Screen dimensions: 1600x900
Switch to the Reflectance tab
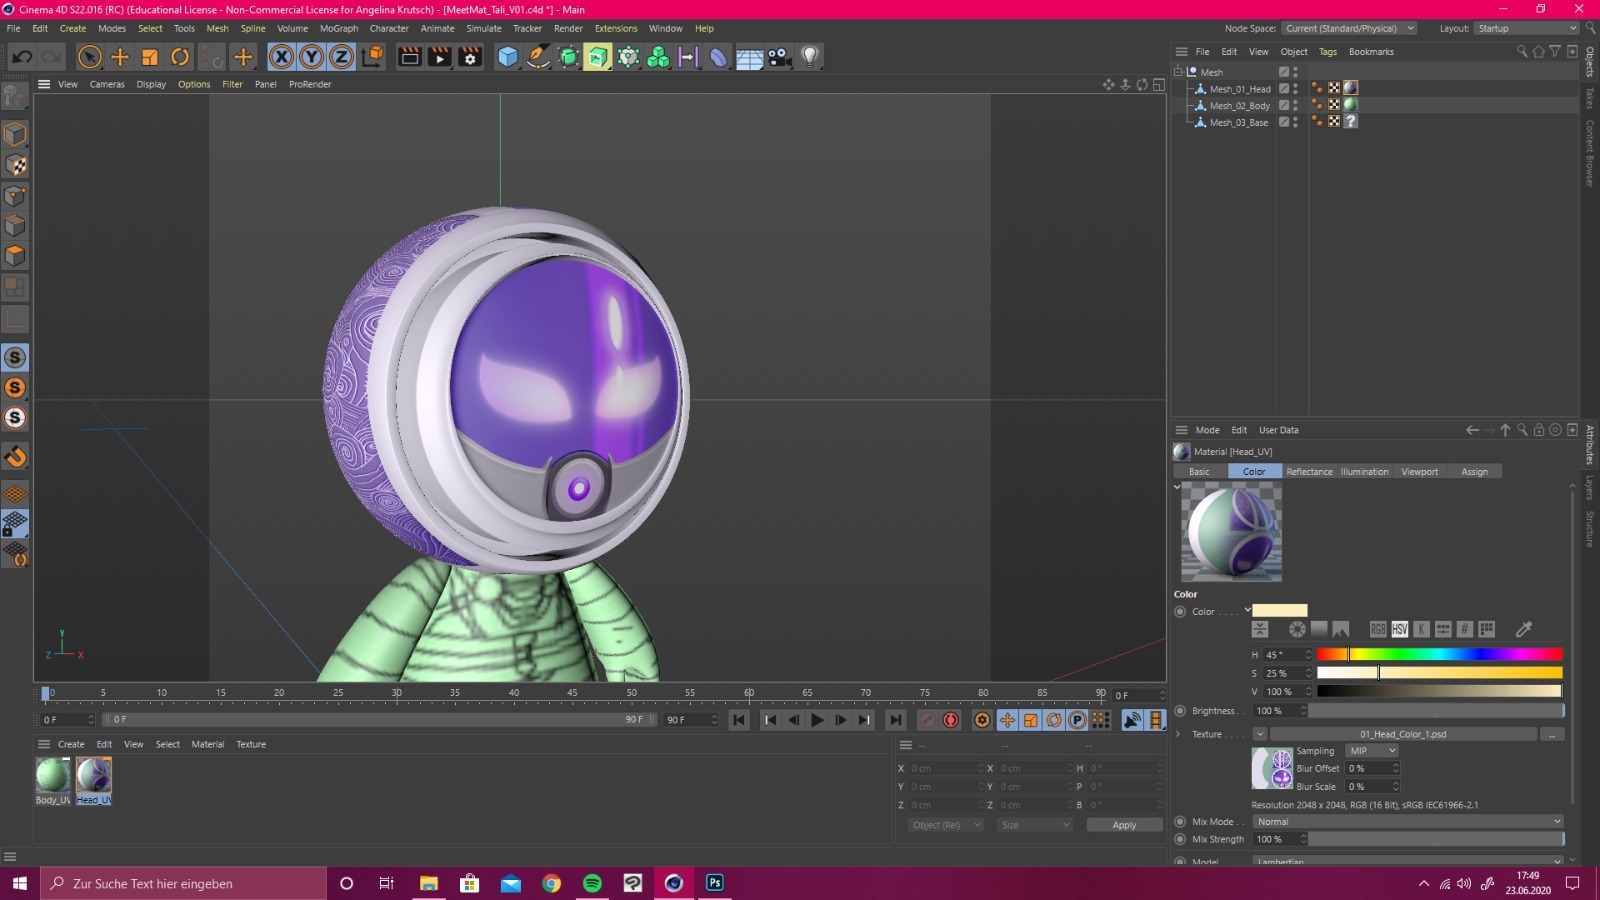[x=1309, y=472]
